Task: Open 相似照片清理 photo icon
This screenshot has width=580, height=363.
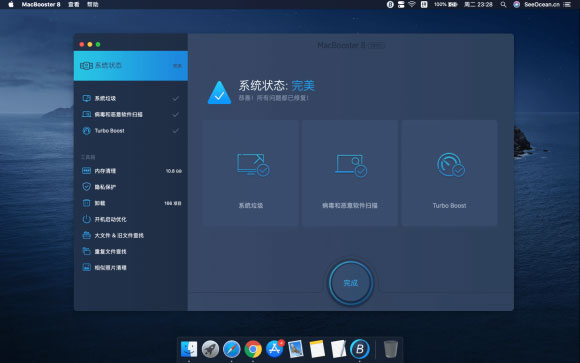Action: [x=87, y=268]
